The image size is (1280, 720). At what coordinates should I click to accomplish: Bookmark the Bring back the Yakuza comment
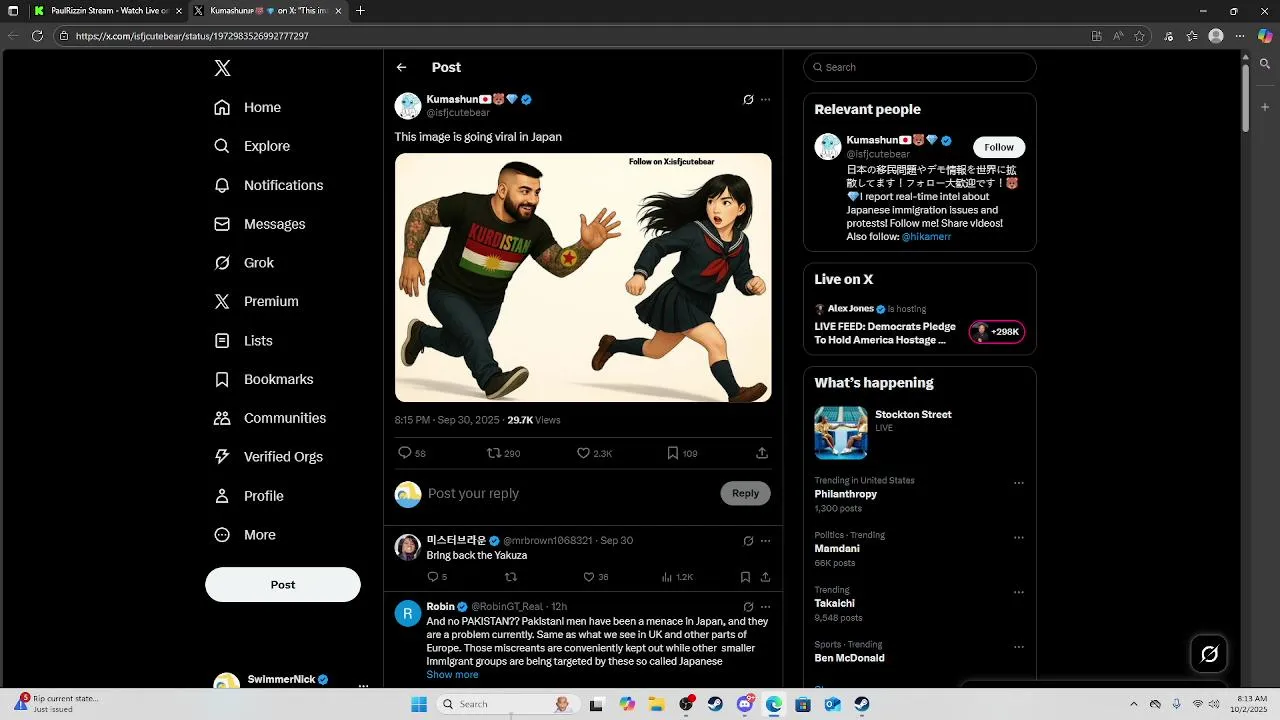point(745,577)
